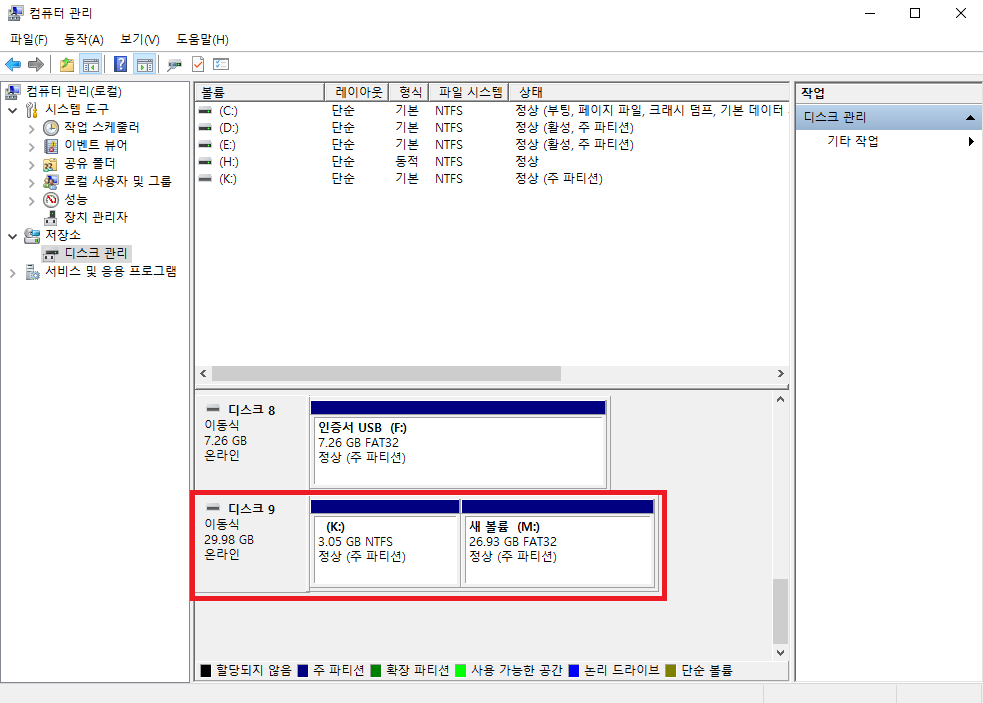The height and width of the screenshot is (703, 983).
Task: Click the gray Forward arrow in toolbar
Action: point(36,64)
